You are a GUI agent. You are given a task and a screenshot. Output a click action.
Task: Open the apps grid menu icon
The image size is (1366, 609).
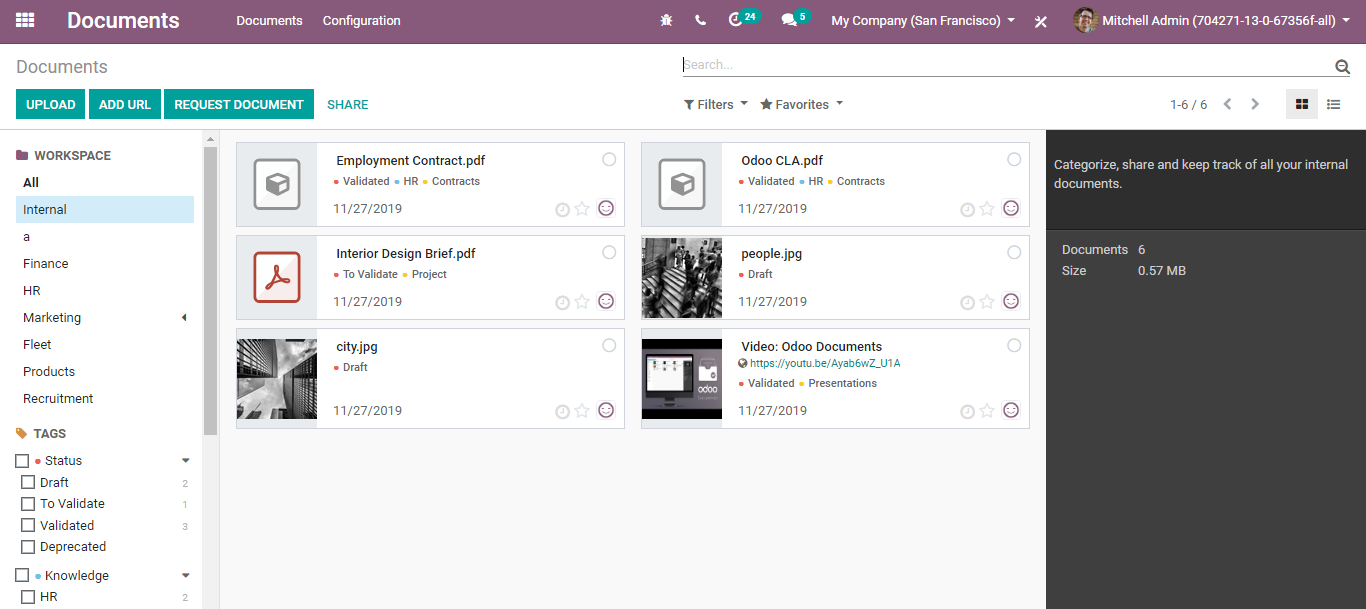tap(25, 20)
